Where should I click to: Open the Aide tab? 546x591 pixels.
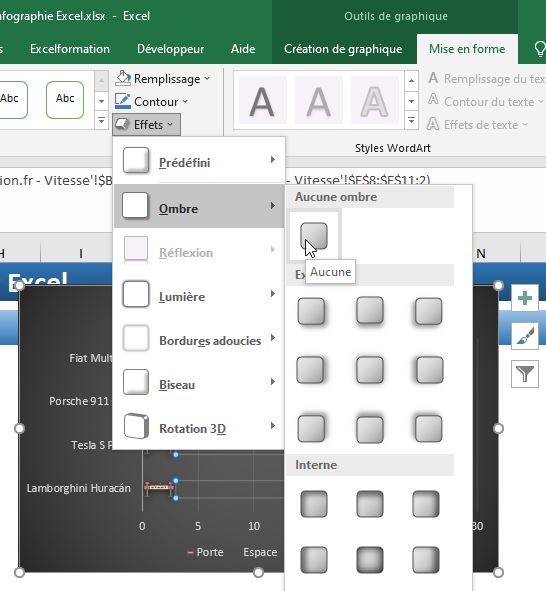pyautogui.click(x=243, y=49)
